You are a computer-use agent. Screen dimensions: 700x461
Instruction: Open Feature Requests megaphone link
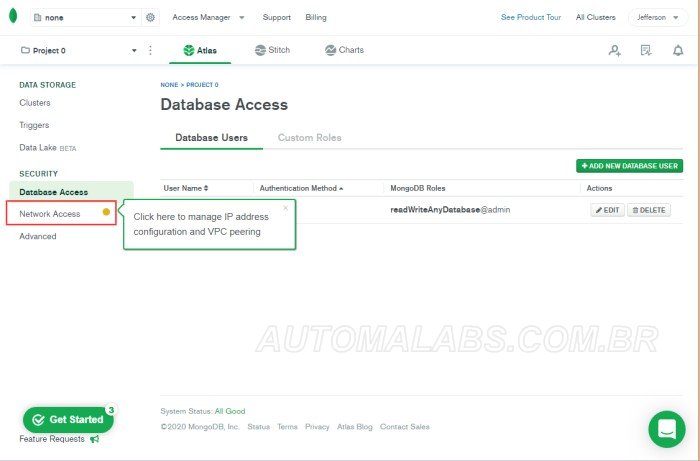click(x=59, y=439)
